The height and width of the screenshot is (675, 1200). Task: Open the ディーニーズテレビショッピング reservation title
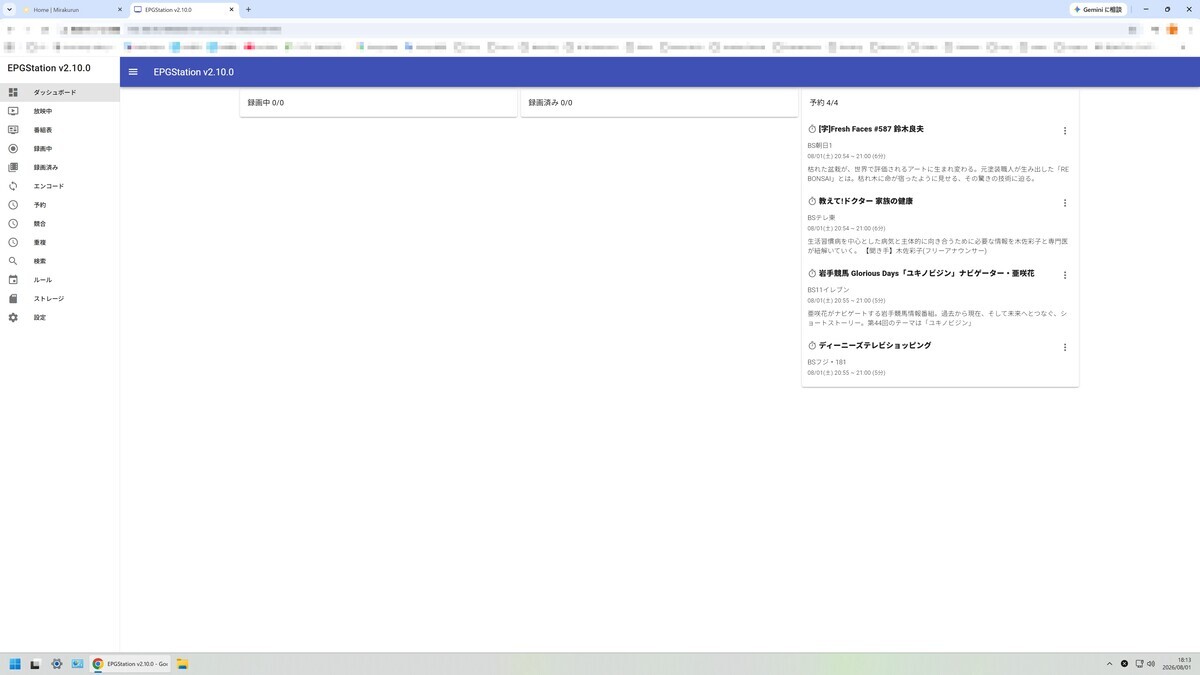(875, 345)
